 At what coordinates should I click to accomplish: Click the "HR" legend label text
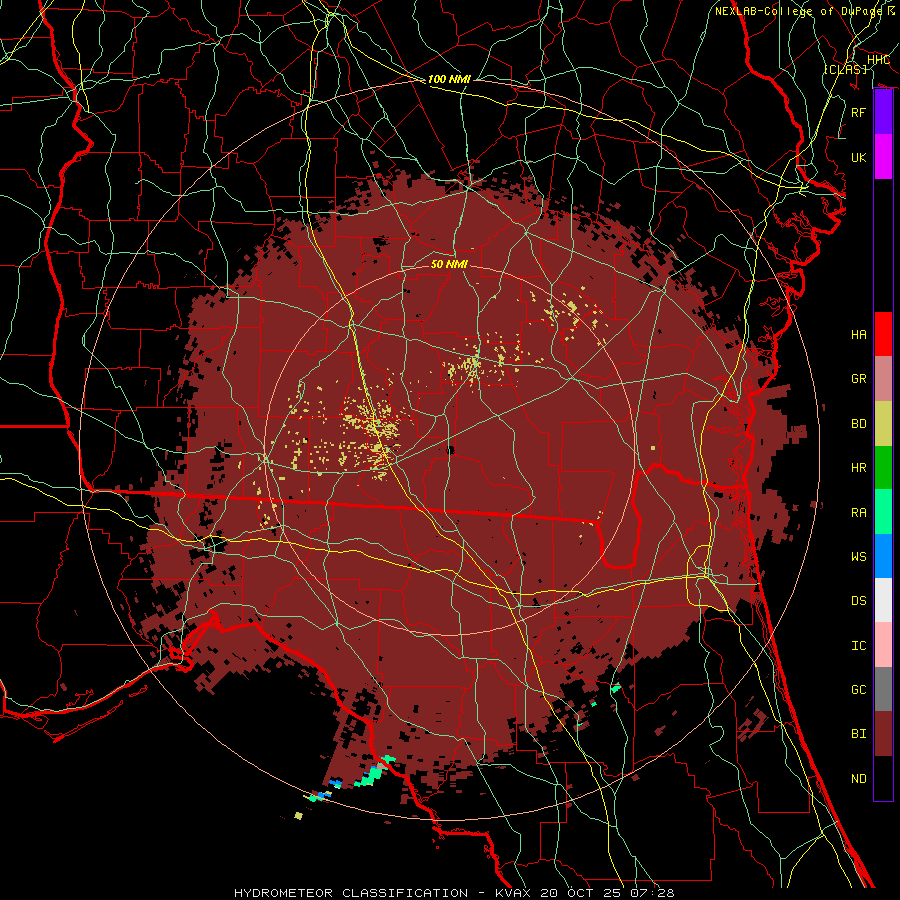858,468
